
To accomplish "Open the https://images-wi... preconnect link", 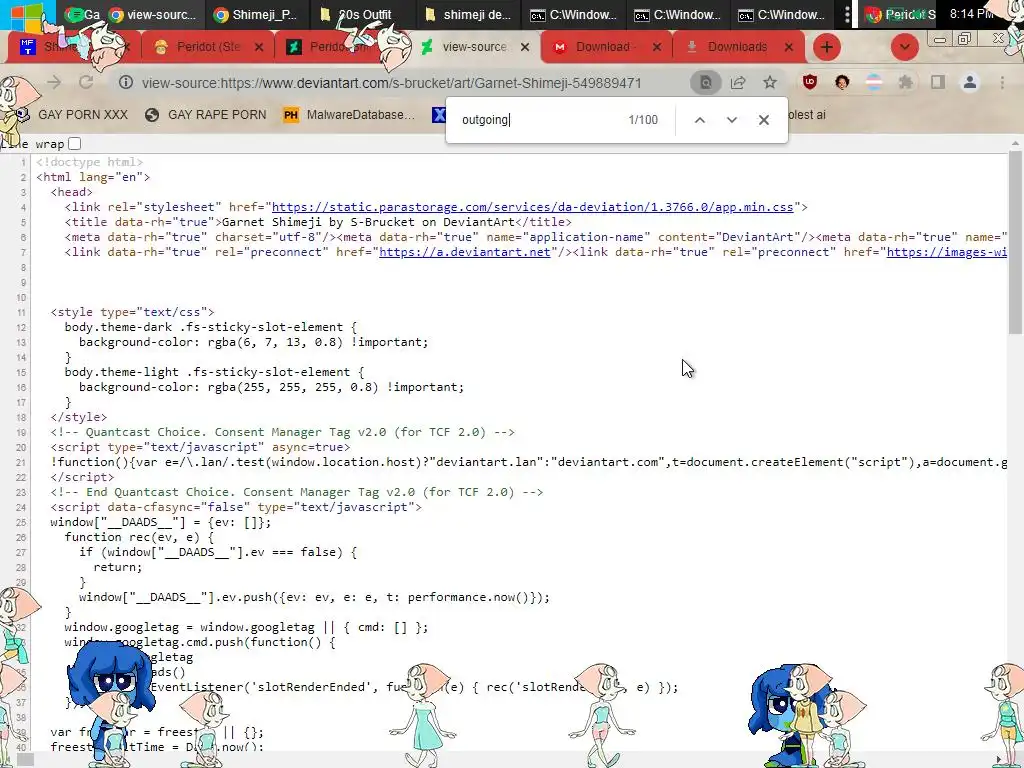I will [946, 252].
